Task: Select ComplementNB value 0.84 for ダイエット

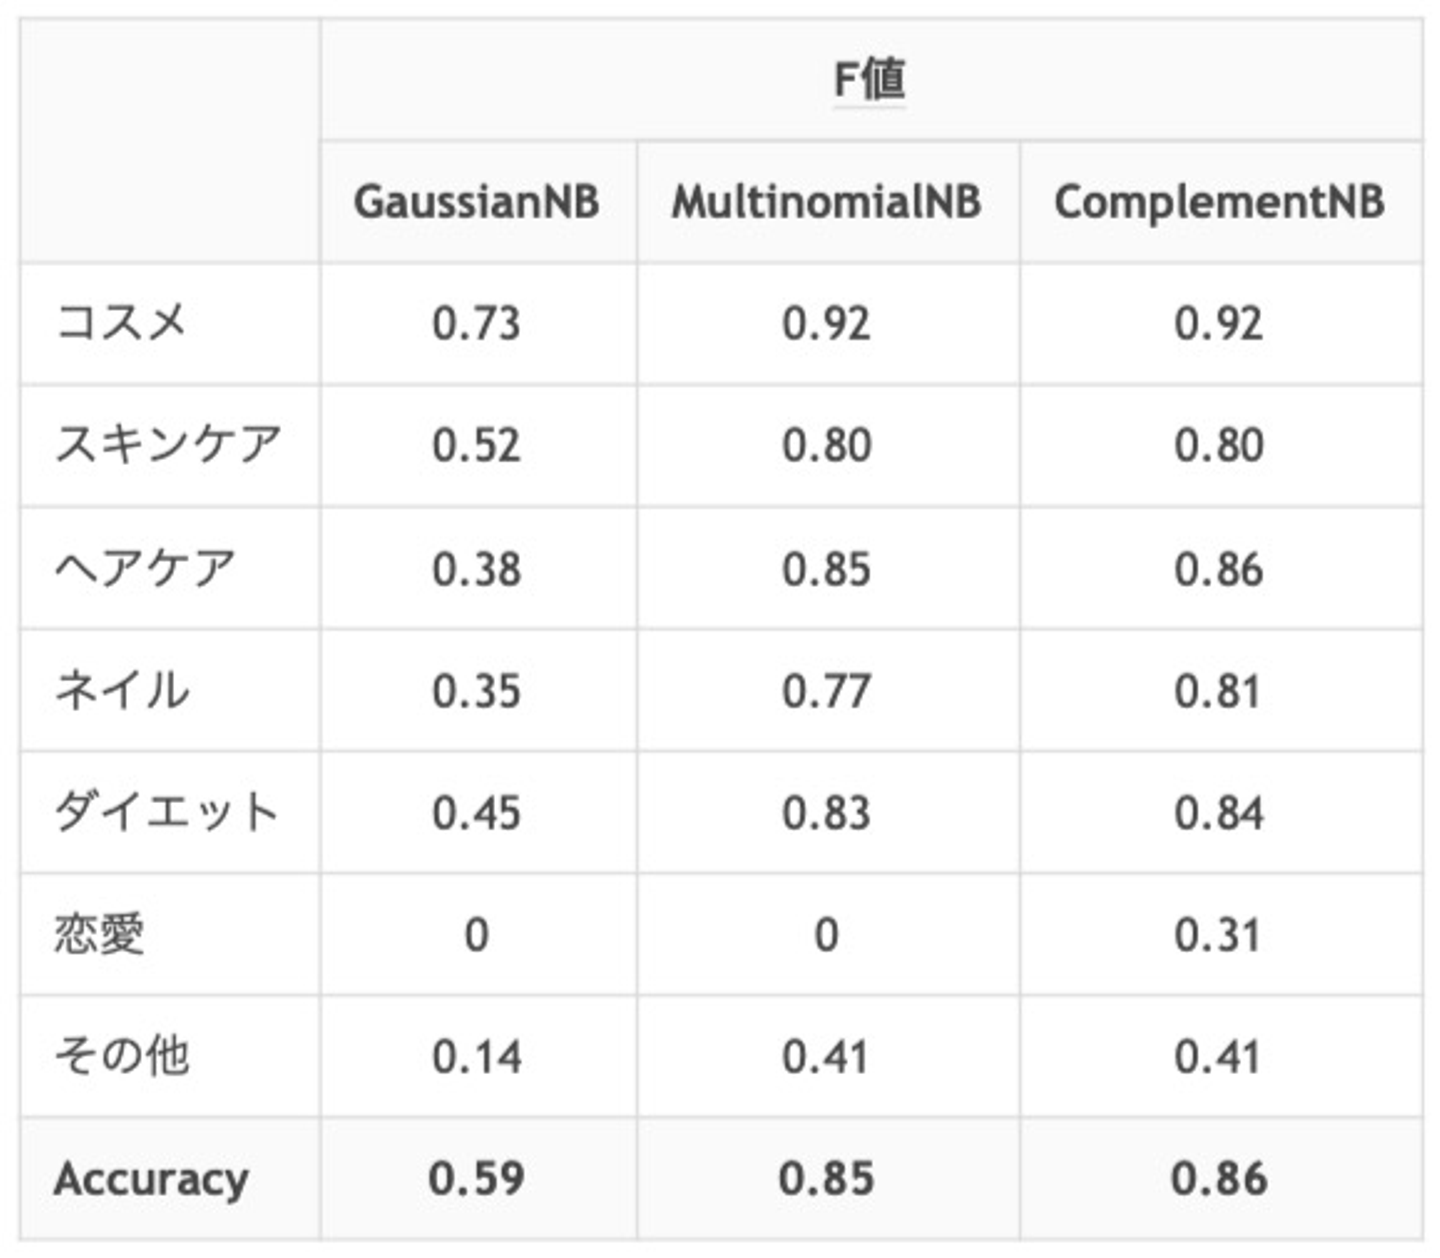Action: (x=1218, y=813)
